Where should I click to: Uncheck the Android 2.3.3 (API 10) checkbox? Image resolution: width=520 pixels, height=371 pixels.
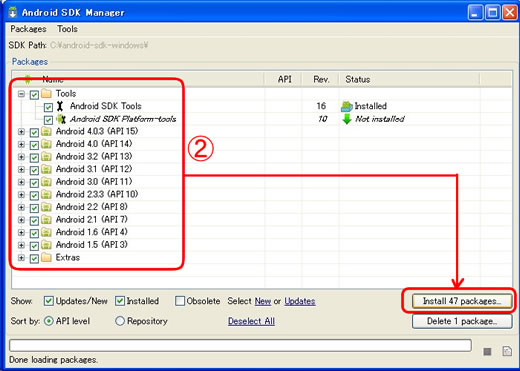(x=34, y=196)
